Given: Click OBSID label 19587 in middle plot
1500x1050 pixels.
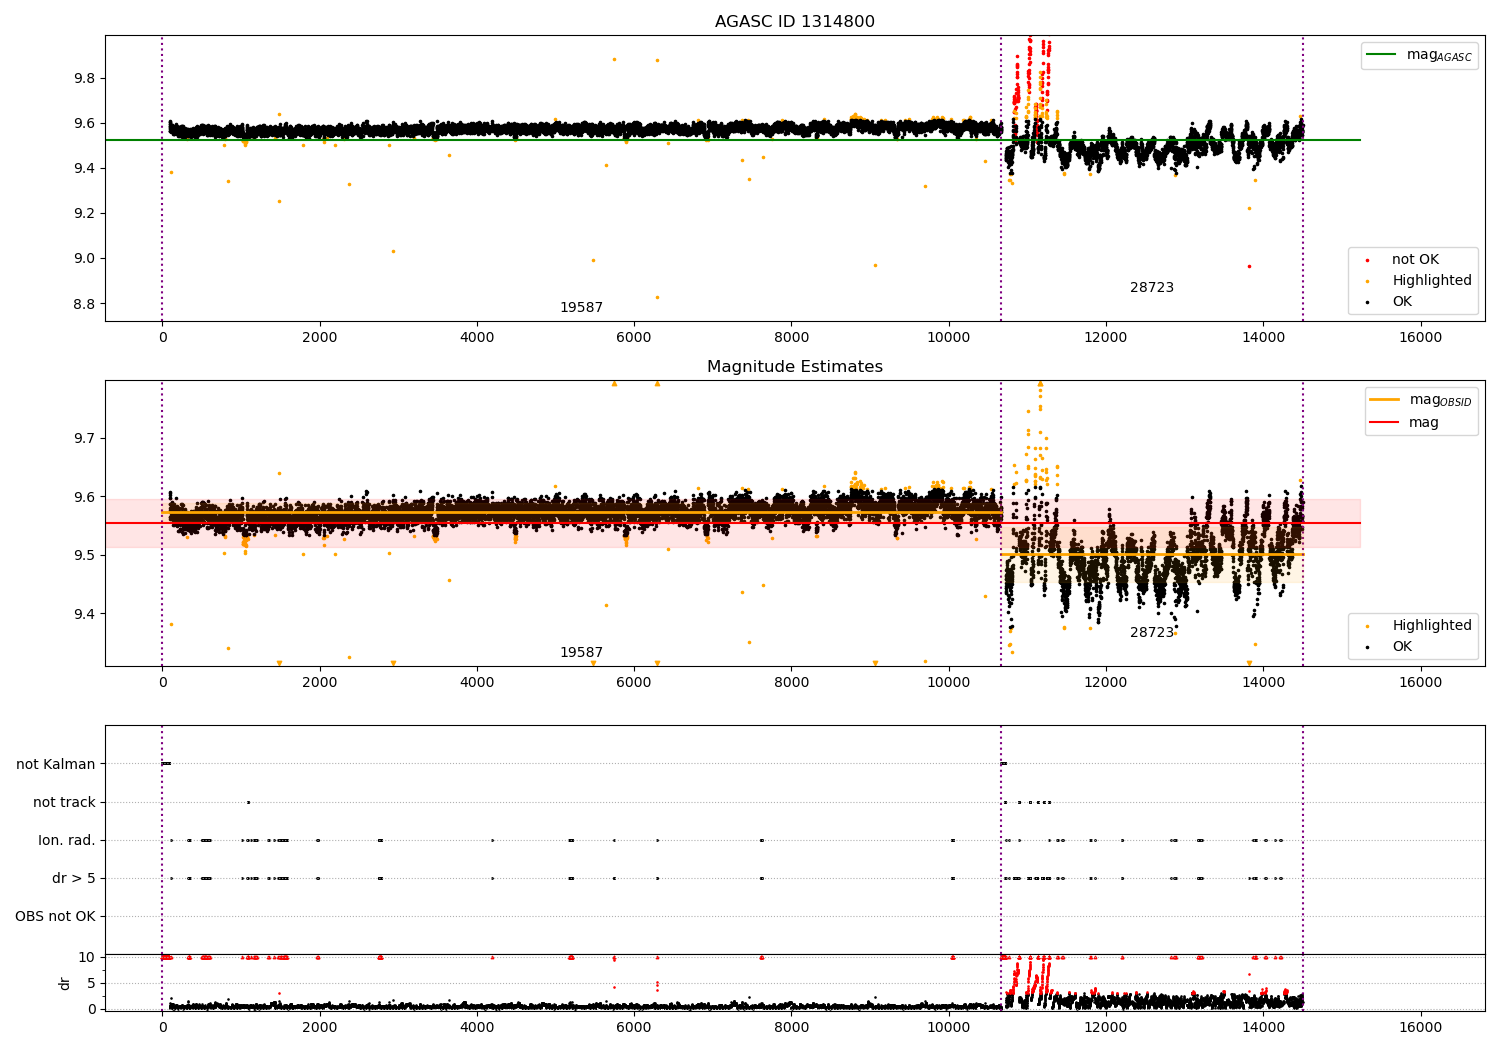Looking at the screenshot, I should [581, 653].
